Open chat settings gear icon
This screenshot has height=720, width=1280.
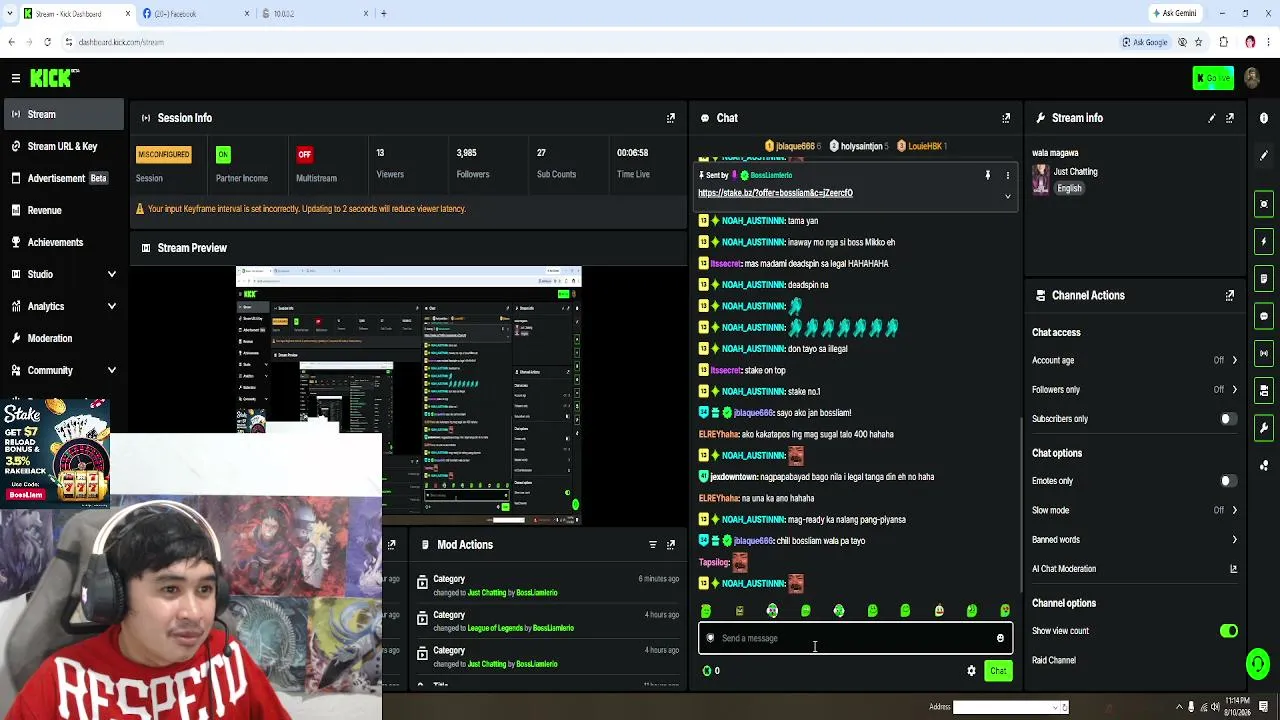tap(971, 671)
